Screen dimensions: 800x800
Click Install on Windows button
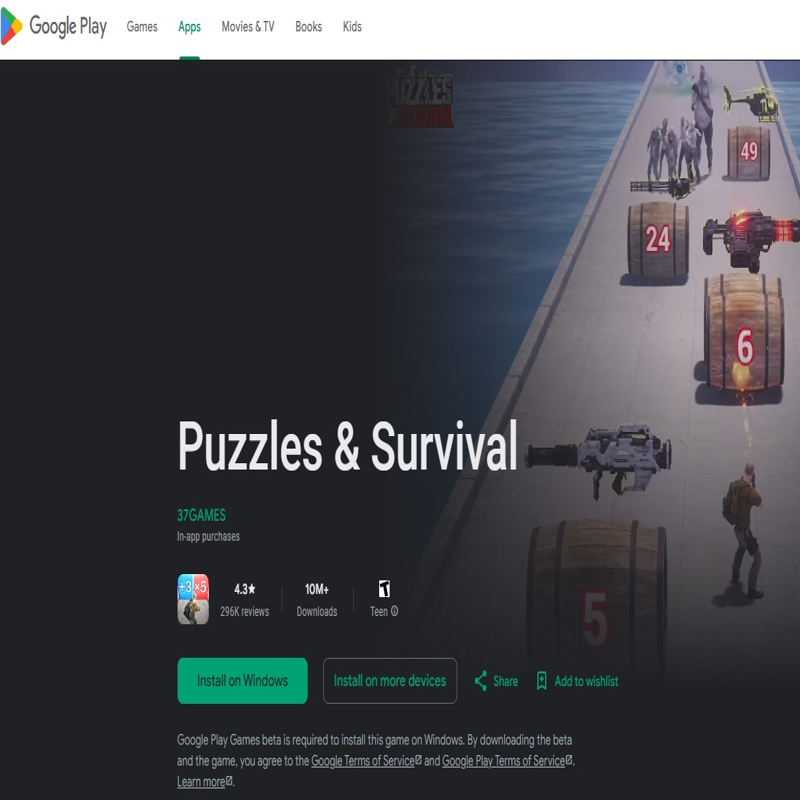(x=242, y=681)
